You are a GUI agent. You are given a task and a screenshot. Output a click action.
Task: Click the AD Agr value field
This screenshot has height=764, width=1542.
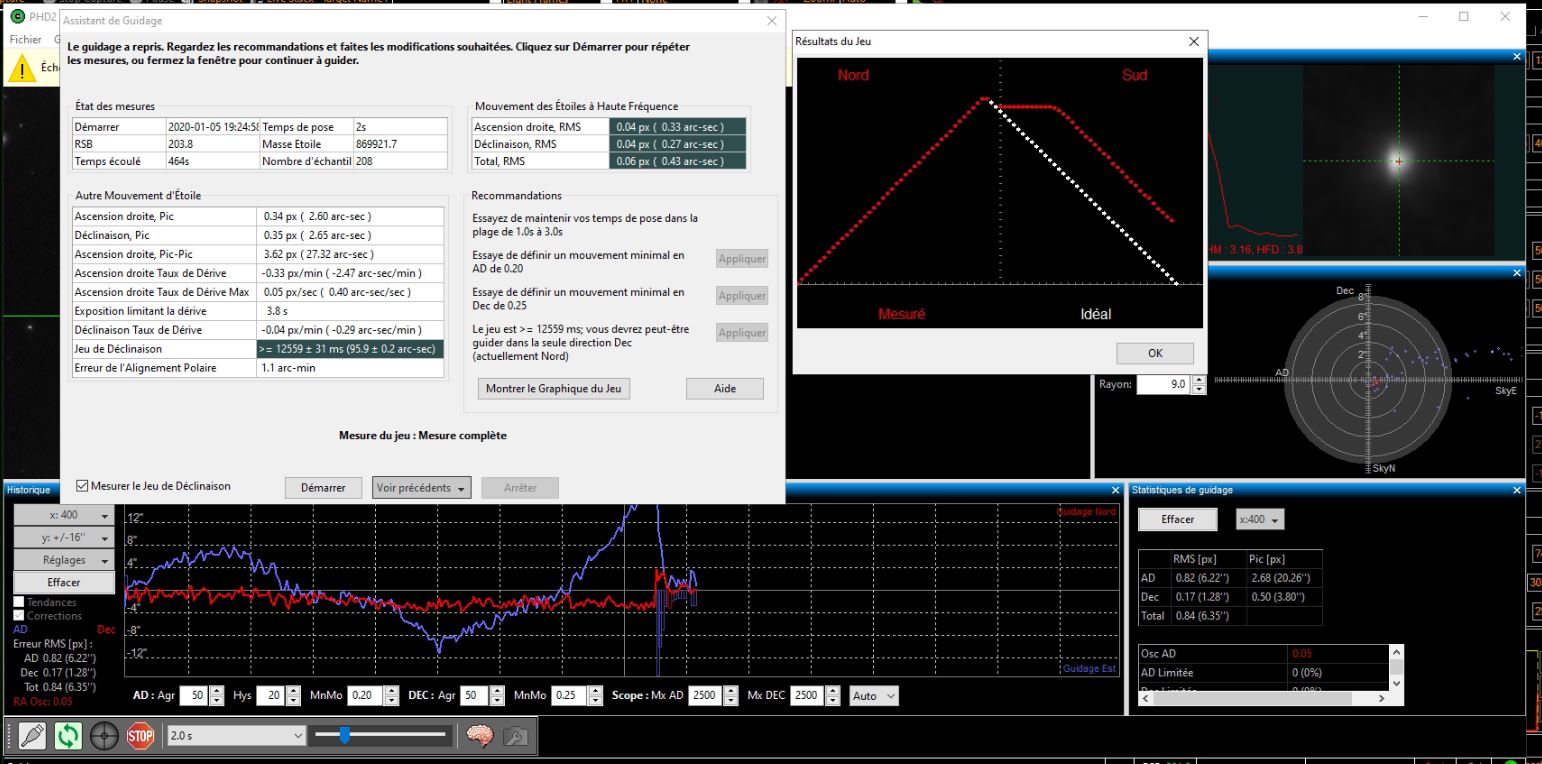(193, 695)
